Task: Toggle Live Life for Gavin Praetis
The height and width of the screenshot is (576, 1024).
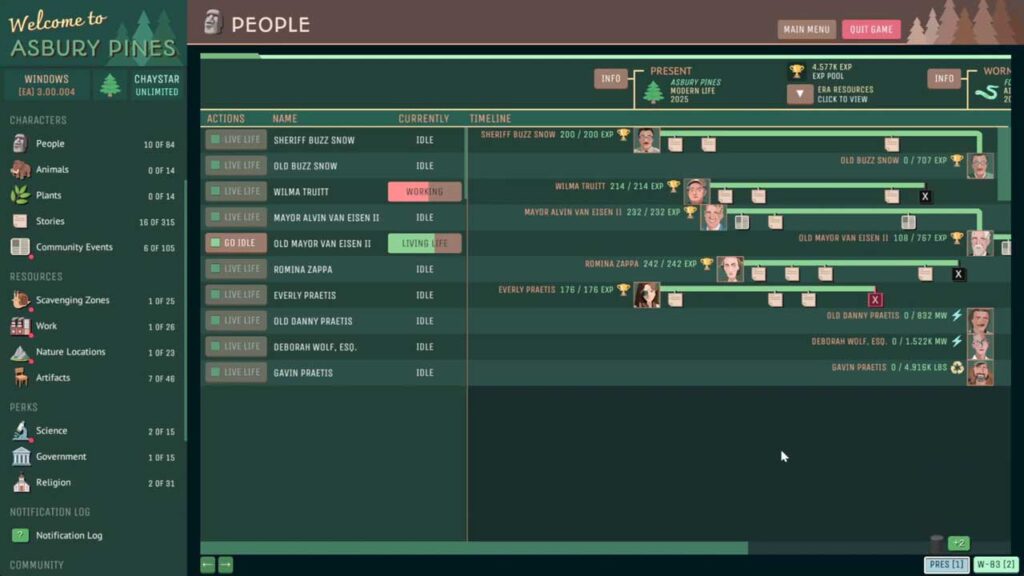Action: (x=236, y=372)
